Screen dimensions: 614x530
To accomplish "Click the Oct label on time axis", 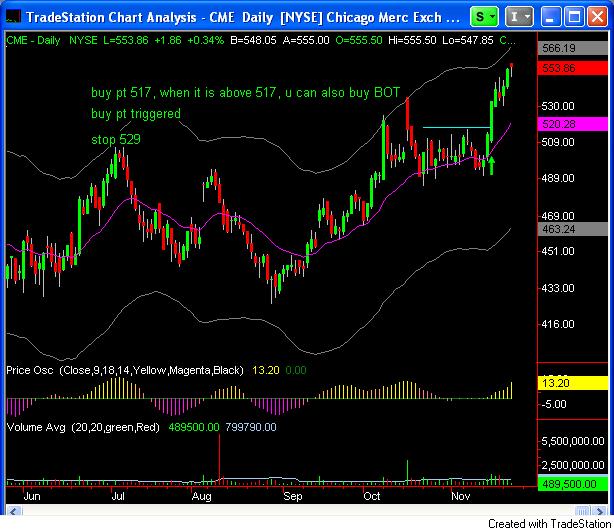I will (x=372, y=496).
